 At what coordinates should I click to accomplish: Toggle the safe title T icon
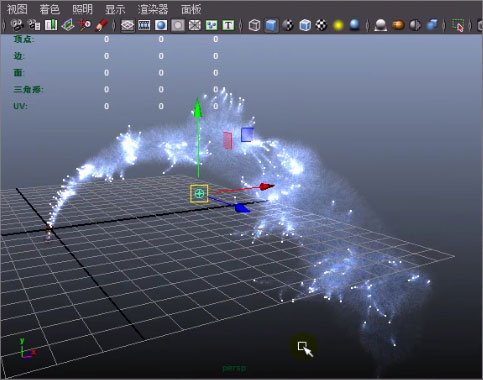[x=228, y=25]
